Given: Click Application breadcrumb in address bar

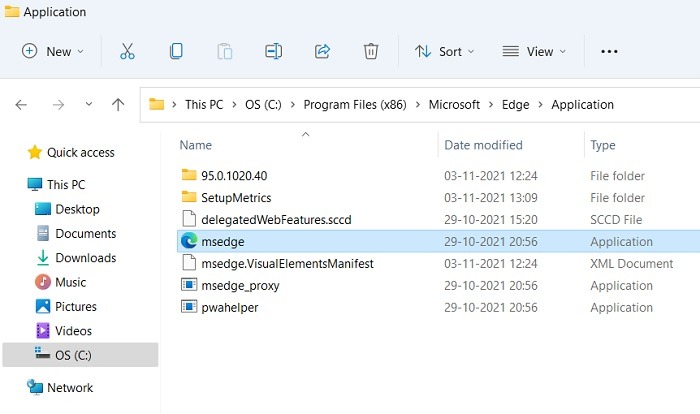Looking at the screenshot, I should coord(582,105).
